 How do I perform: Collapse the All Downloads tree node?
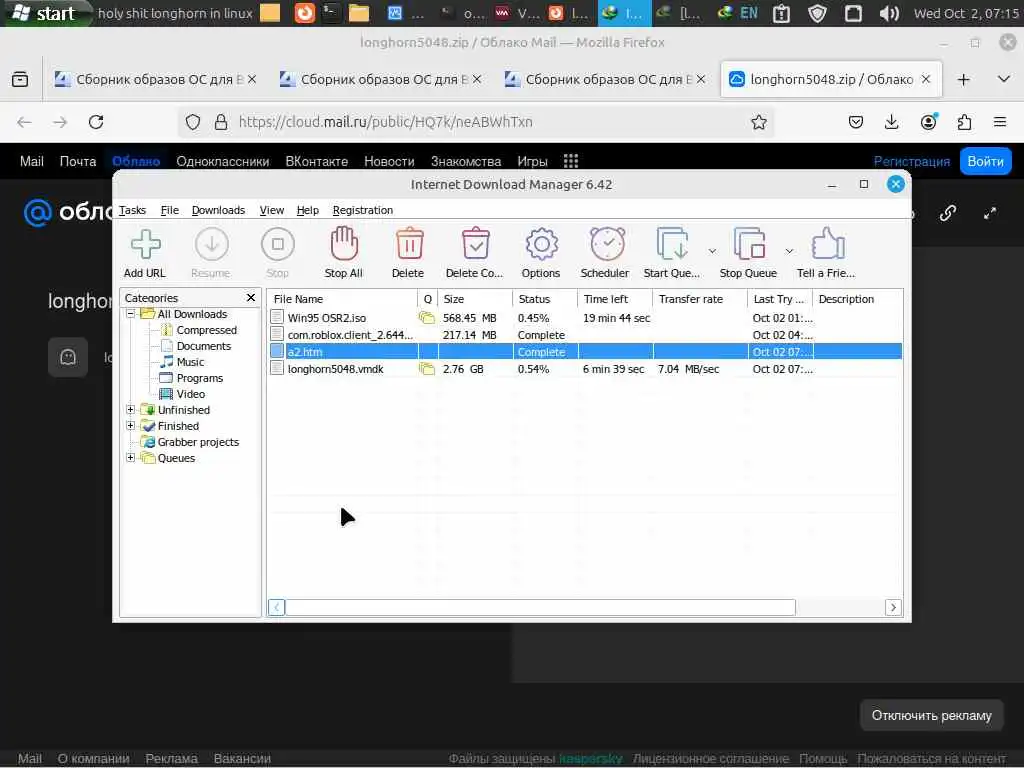pos(131,313)
